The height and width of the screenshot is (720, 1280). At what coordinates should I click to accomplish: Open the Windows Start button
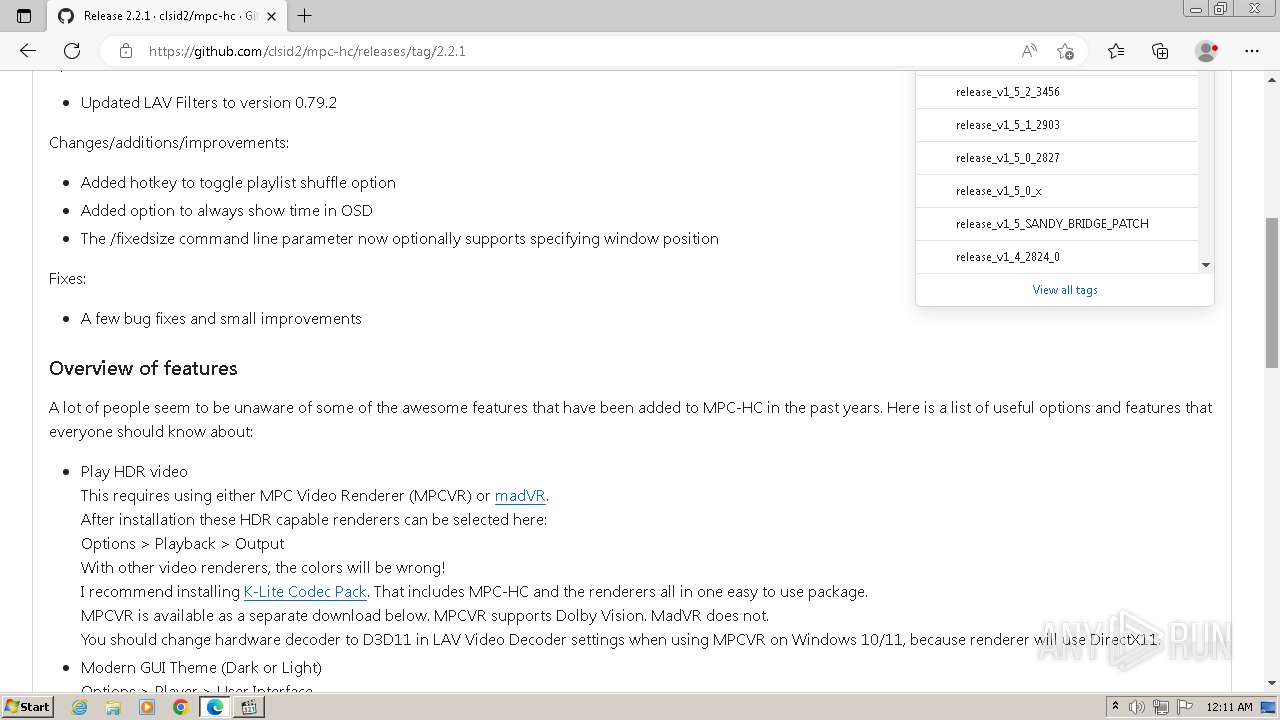point(28,707)
